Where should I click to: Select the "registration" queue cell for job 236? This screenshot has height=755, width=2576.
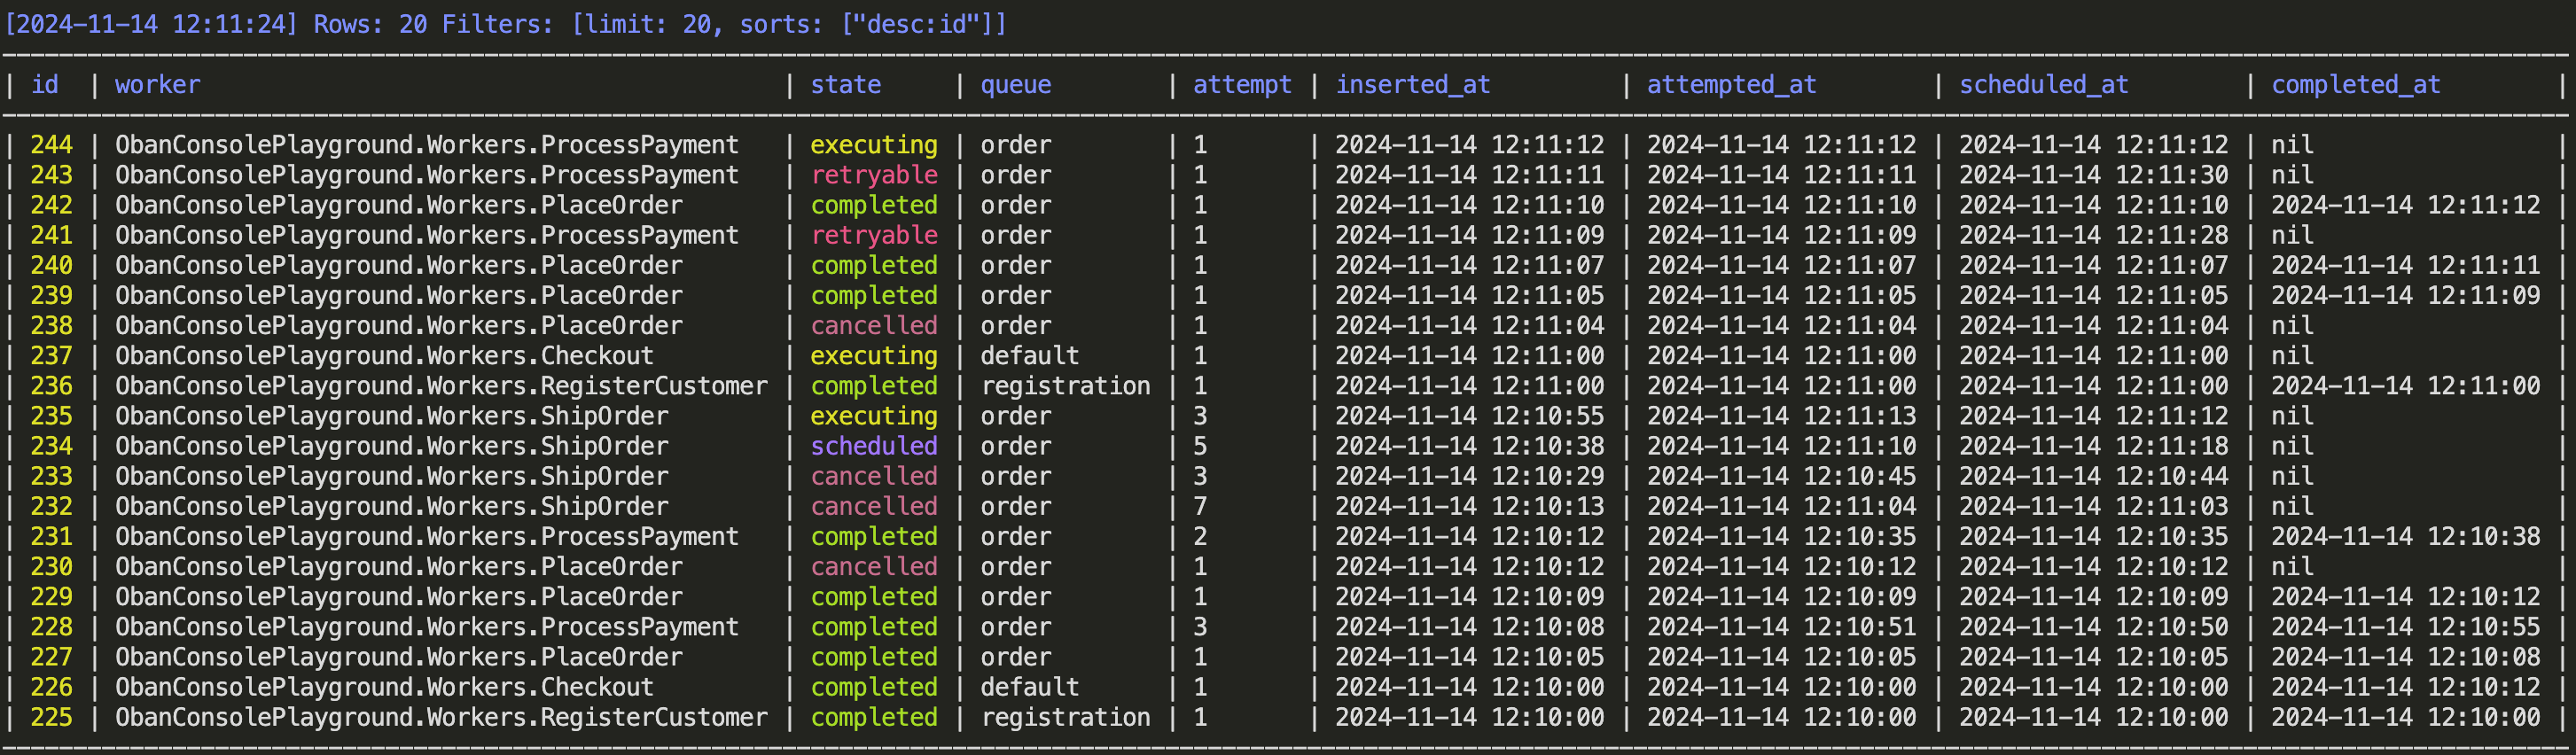click(1065, 386)
